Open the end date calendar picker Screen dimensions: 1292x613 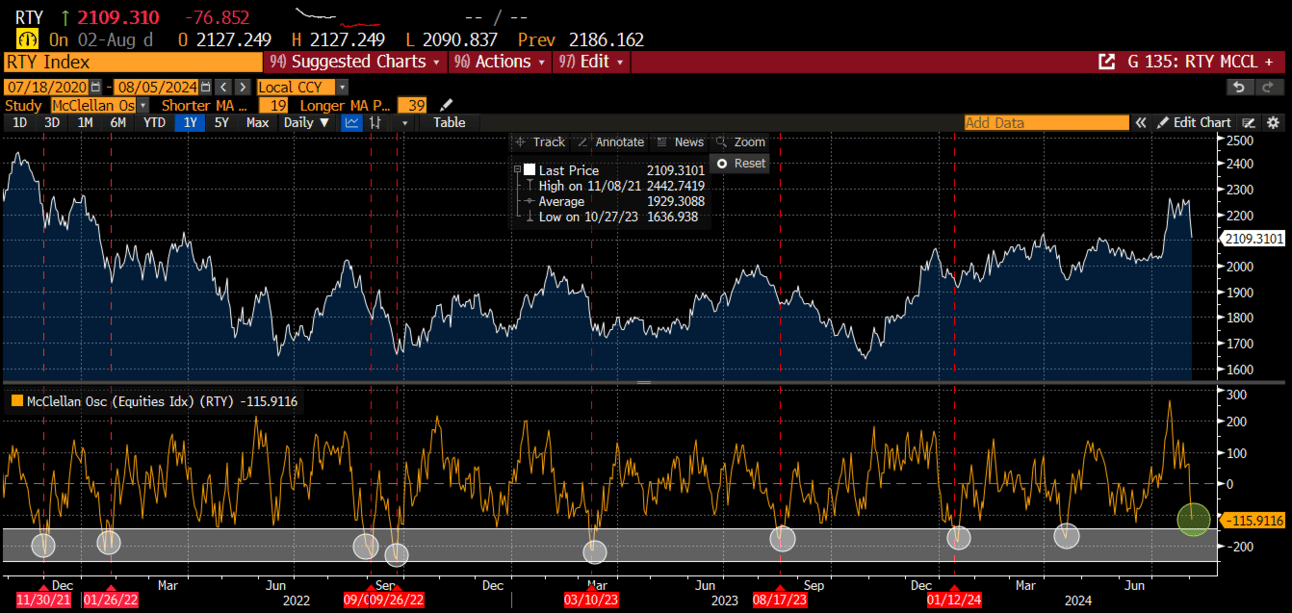coord(206,87)
